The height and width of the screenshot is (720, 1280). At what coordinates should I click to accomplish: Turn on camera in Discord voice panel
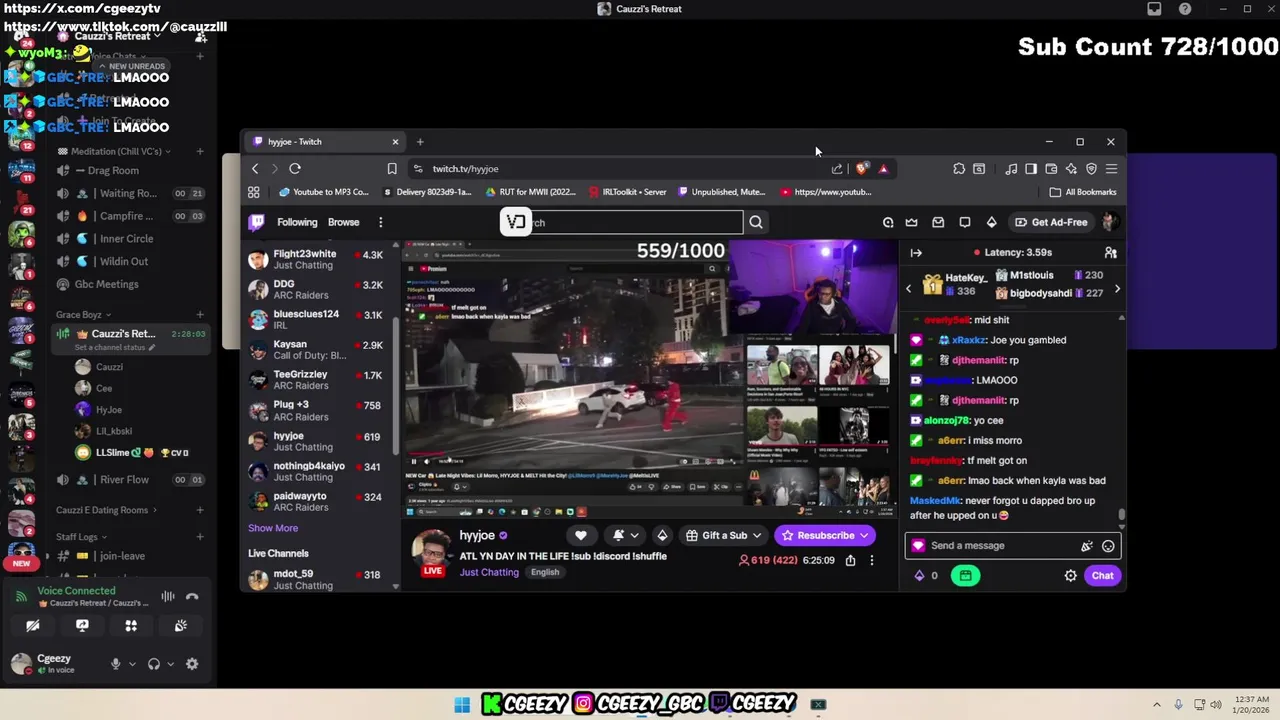click(33, 626)
